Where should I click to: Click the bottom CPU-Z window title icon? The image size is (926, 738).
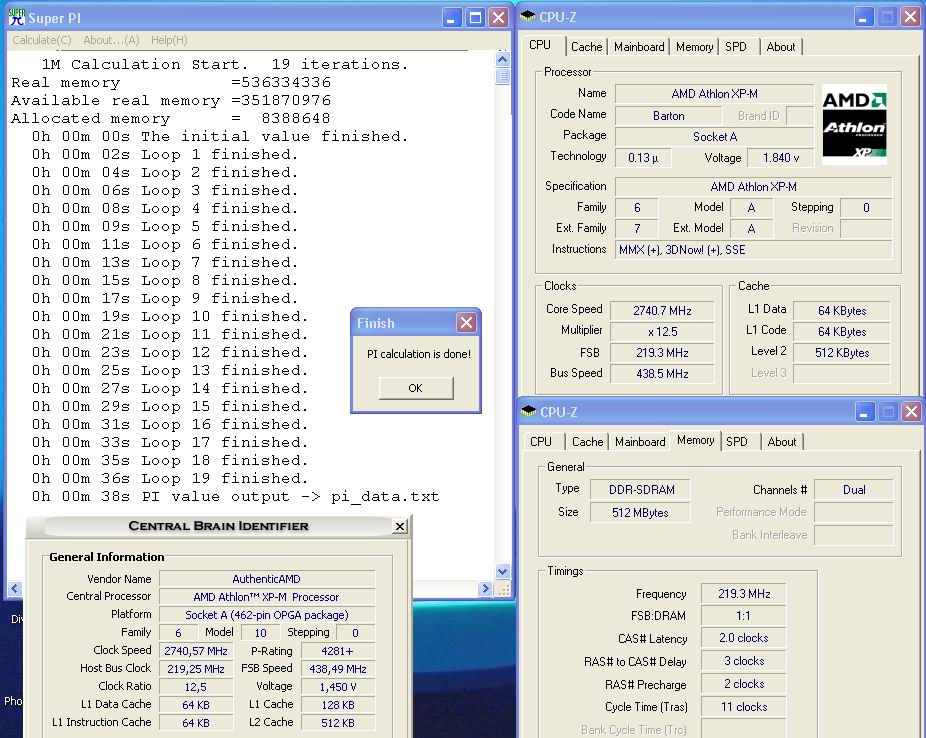pos(529,411)
